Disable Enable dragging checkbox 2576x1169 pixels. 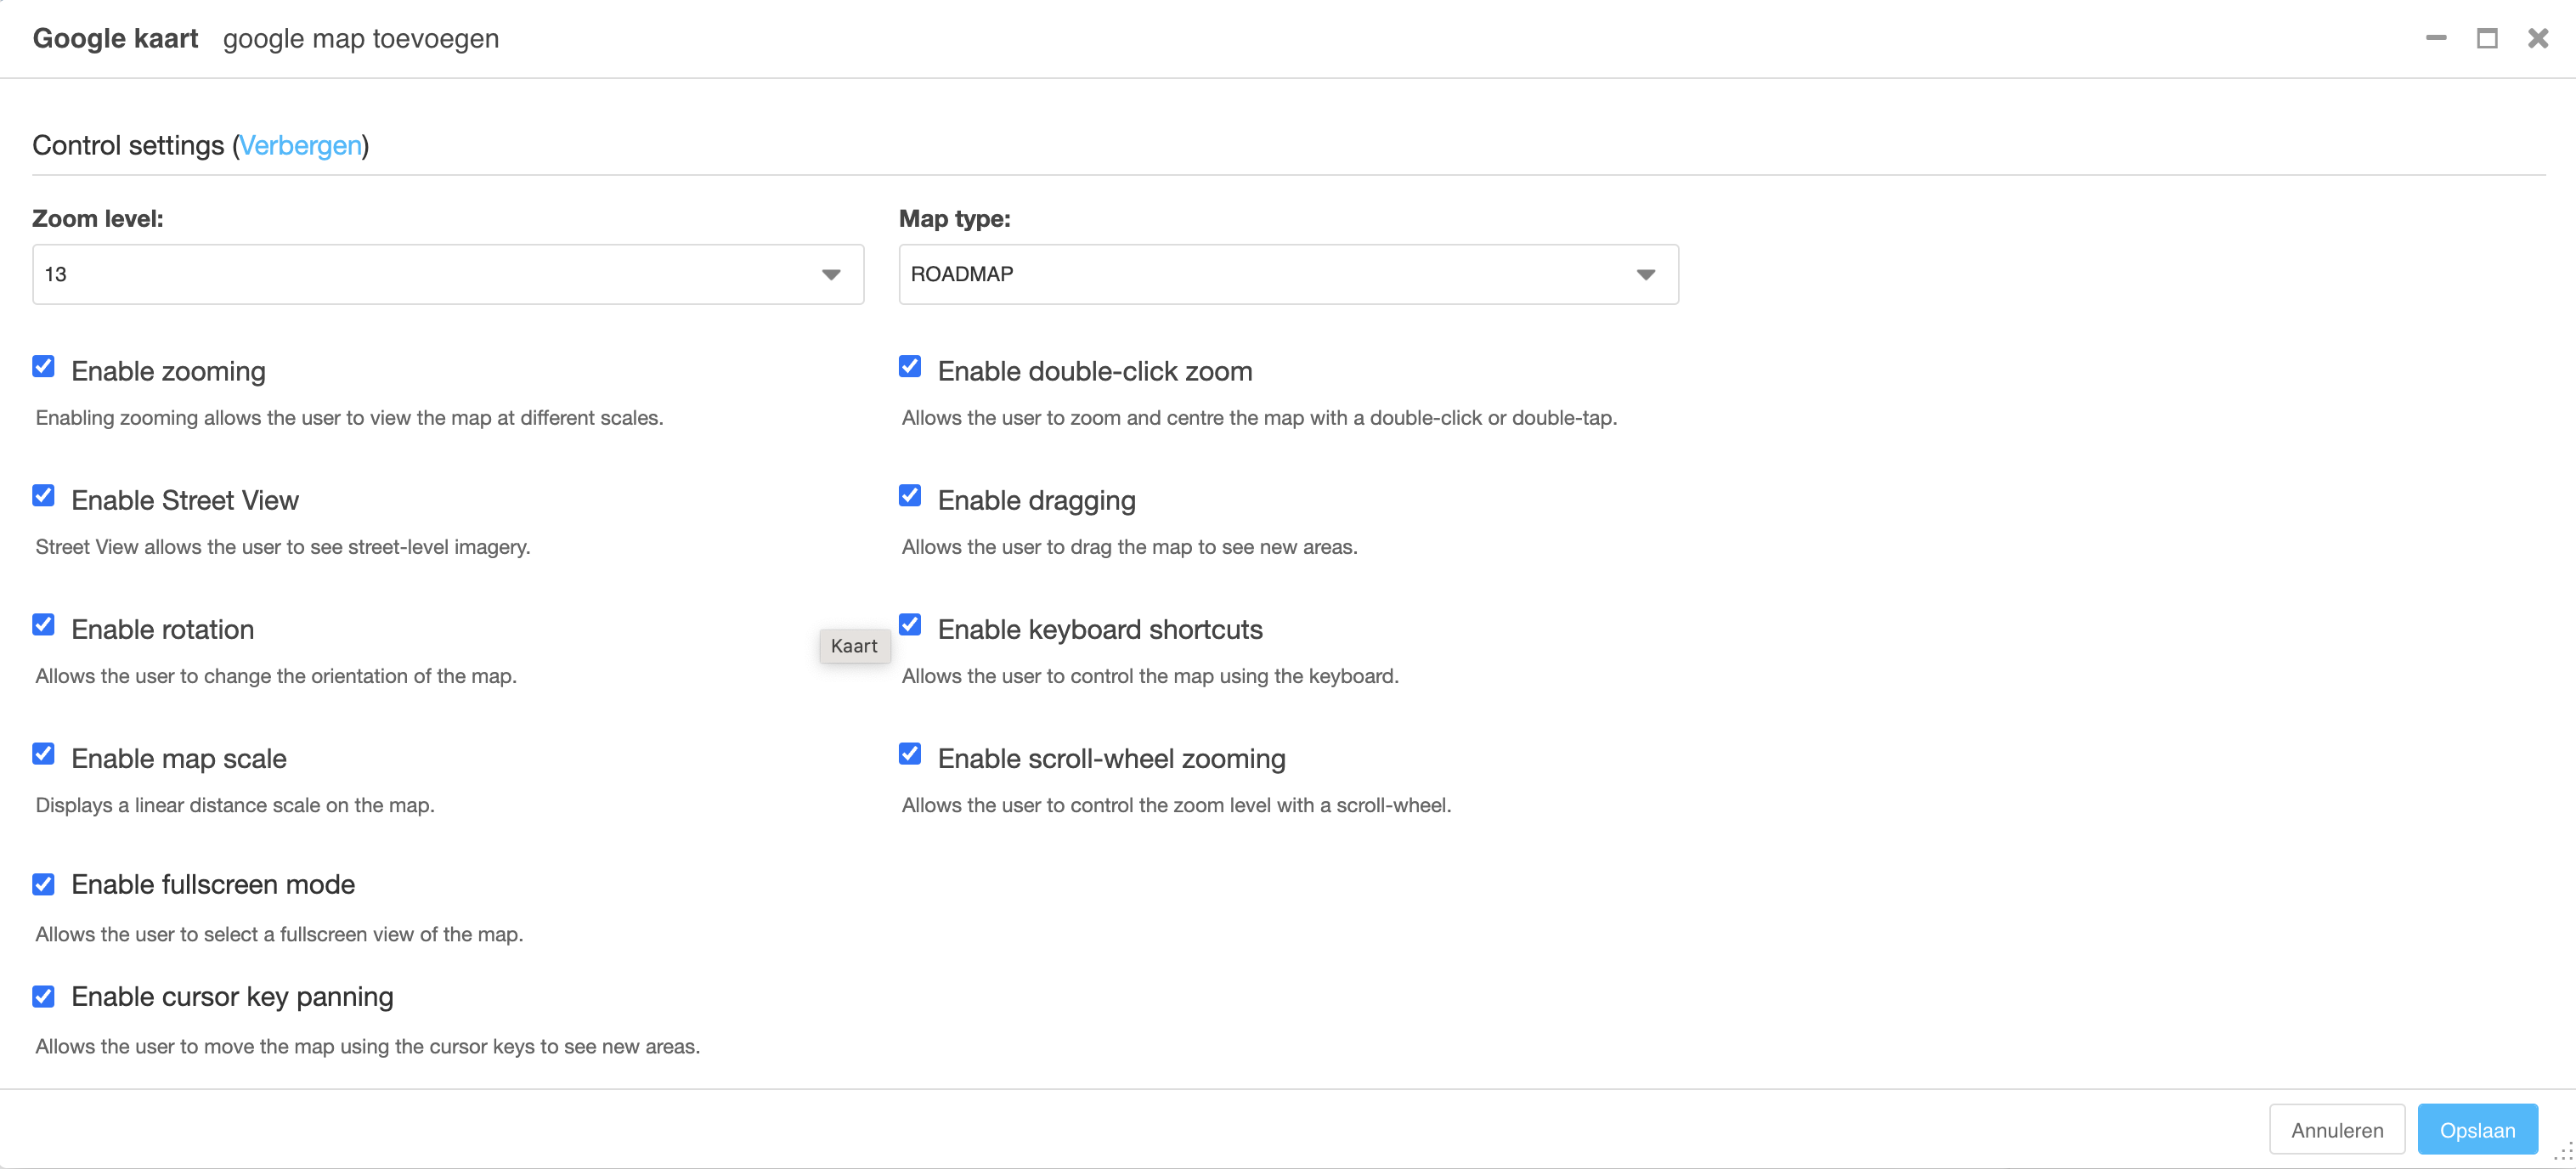tap(909, 496)
